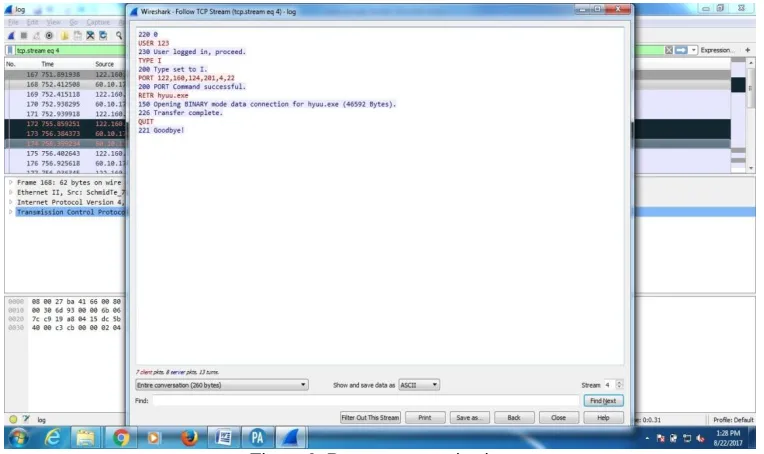Switch to Wireshark via the taskbar icon
764x454 pixels.
click(x=291, y=437)
